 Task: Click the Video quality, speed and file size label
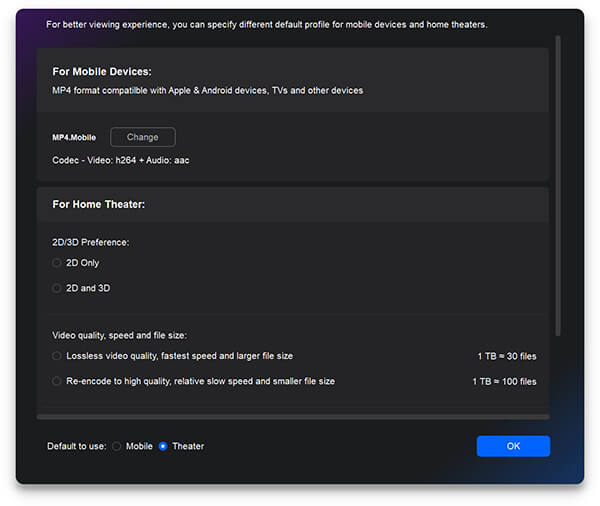119,335
